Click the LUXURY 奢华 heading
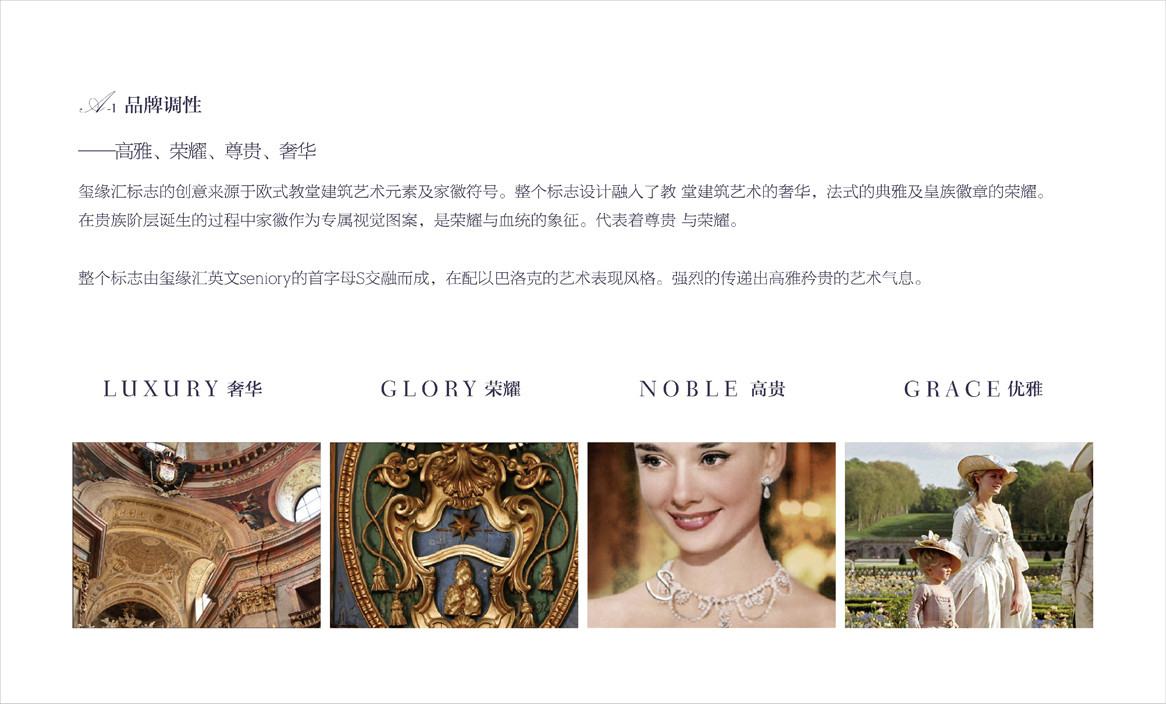The image size is (1166, 704). click(x=182, y=389)
